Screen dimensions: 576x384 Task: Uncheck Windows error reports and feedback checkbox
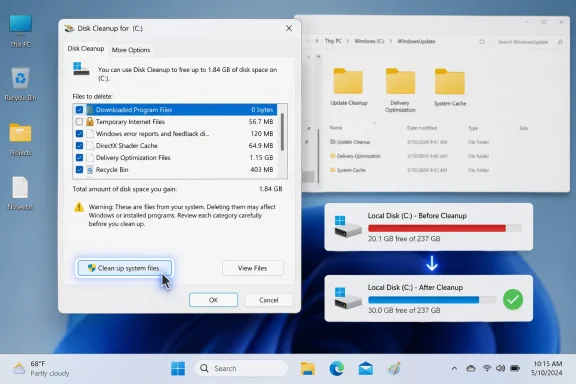[x=79, y=134]
